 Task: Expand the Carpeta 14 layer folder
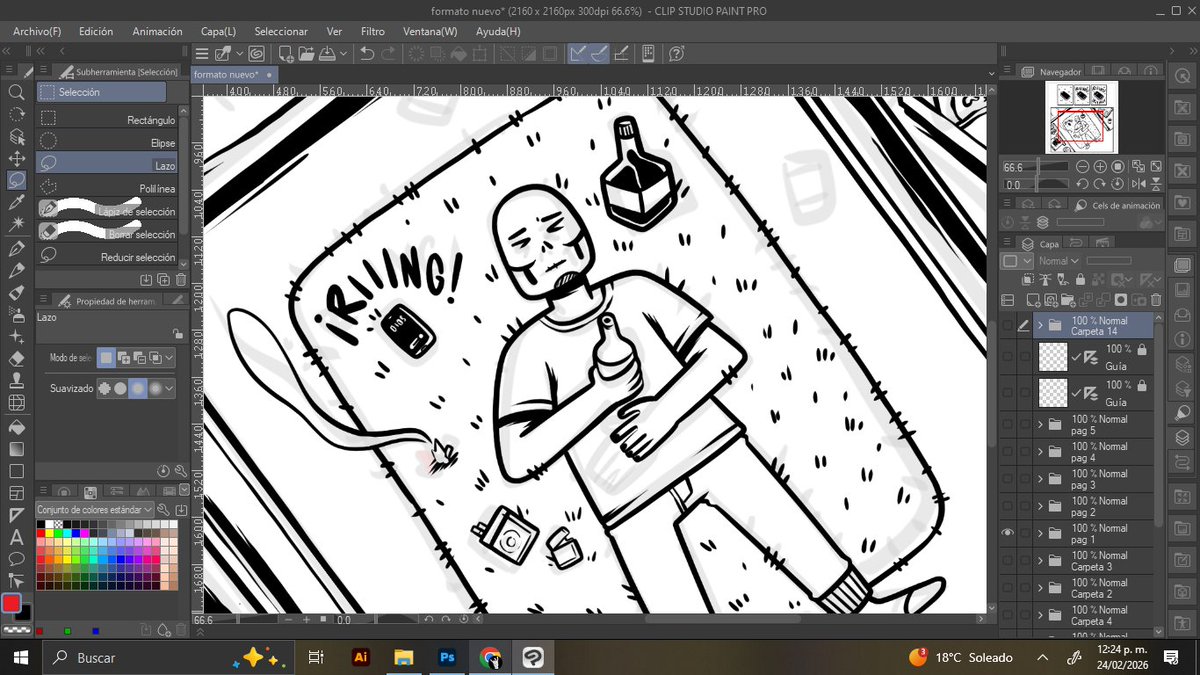tap(1041, 325)
